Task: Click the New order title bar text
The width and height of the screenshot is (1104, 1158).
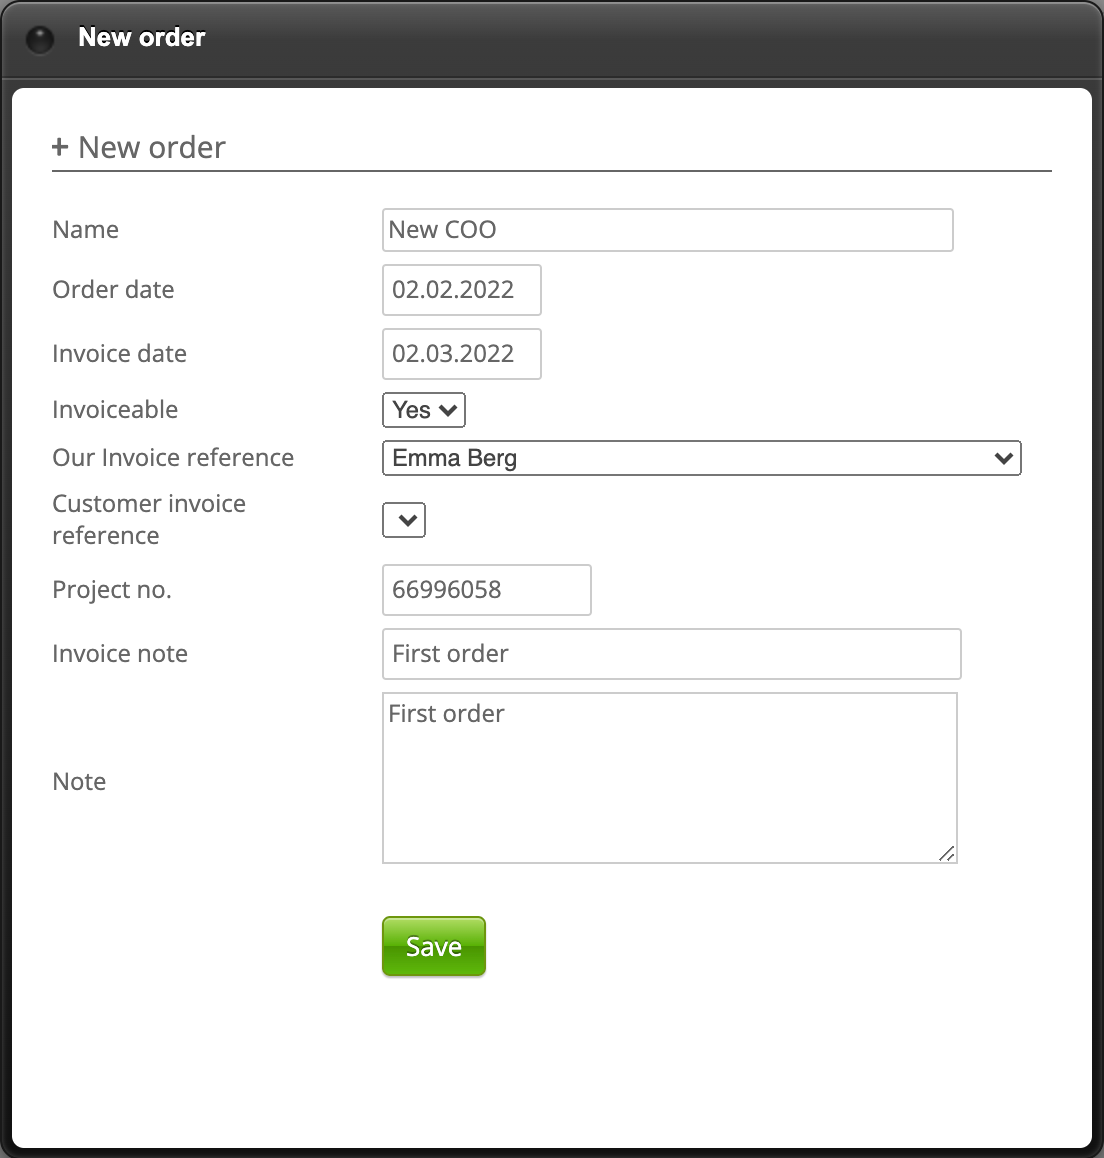Action: click(x=142, y=37)
